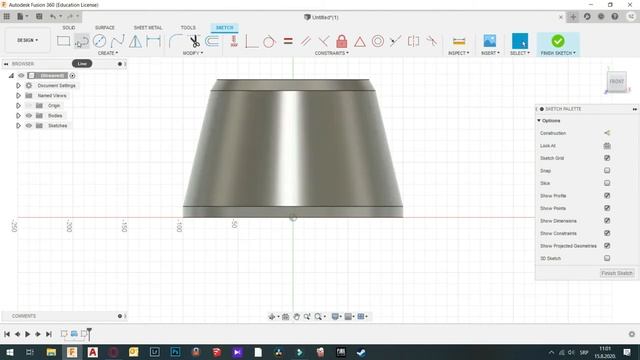Image resolution: width=640 pixels, height=360 pixels.
Task: Apply the Perpendicular constraint
Action: (324, 41)
